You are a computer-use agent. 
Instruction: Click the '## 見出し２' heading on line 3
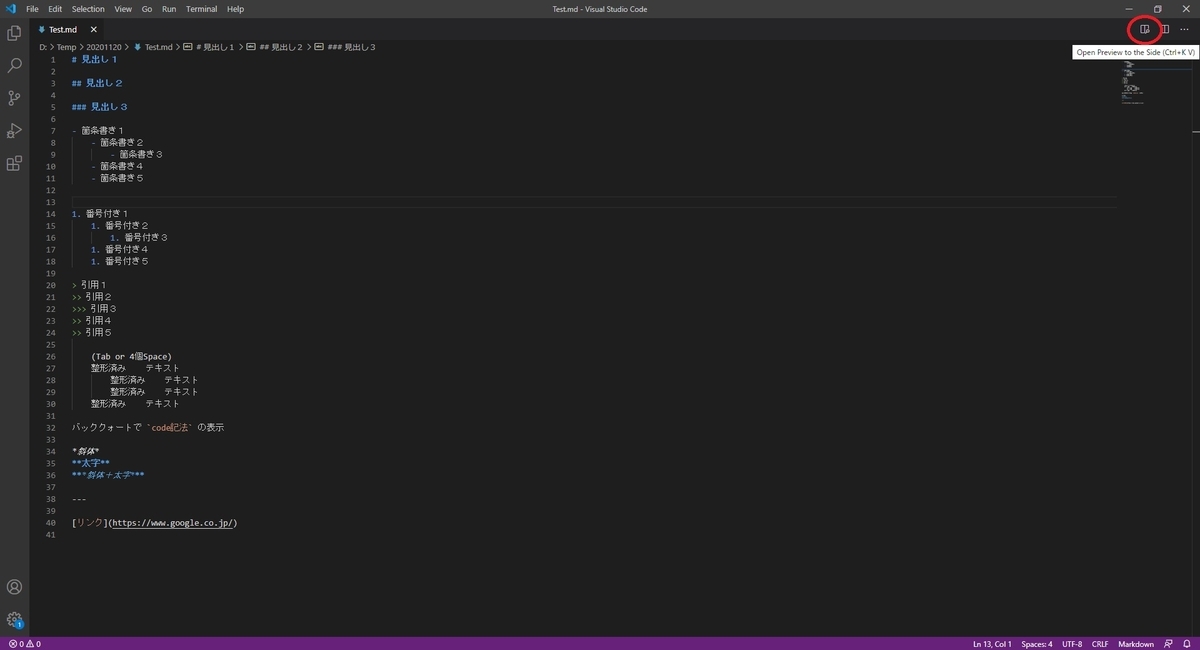[x=98, y=83]
